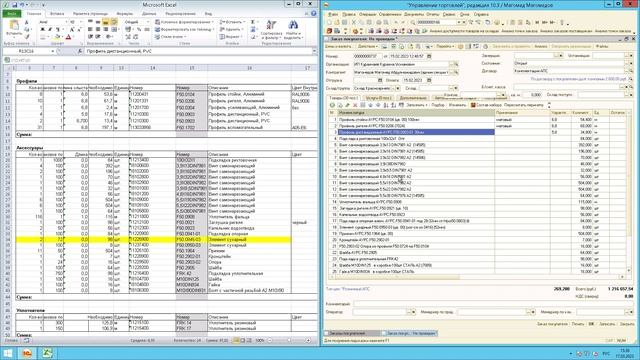Viewport: 640px width, 360px height.
Task: Click the percent style icon in Excel ribbon
Action: (139, 29)
